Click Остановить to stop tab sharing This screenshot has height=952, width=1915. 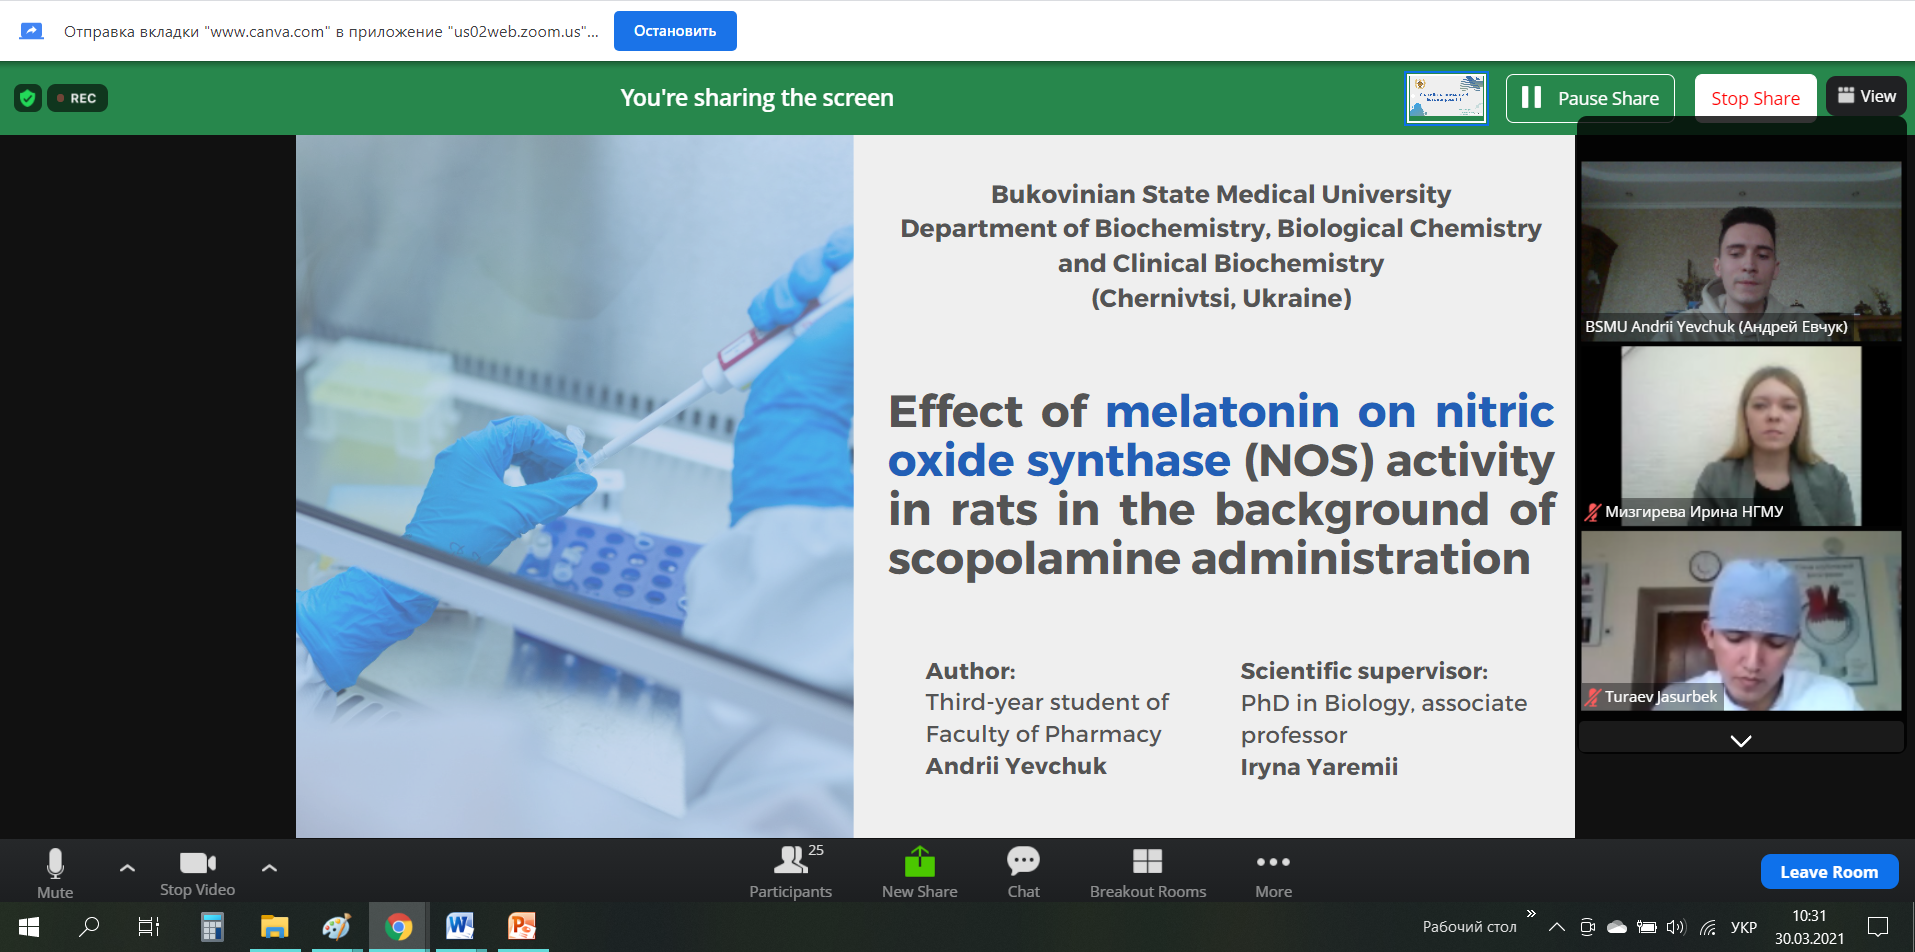coord(675,31)
